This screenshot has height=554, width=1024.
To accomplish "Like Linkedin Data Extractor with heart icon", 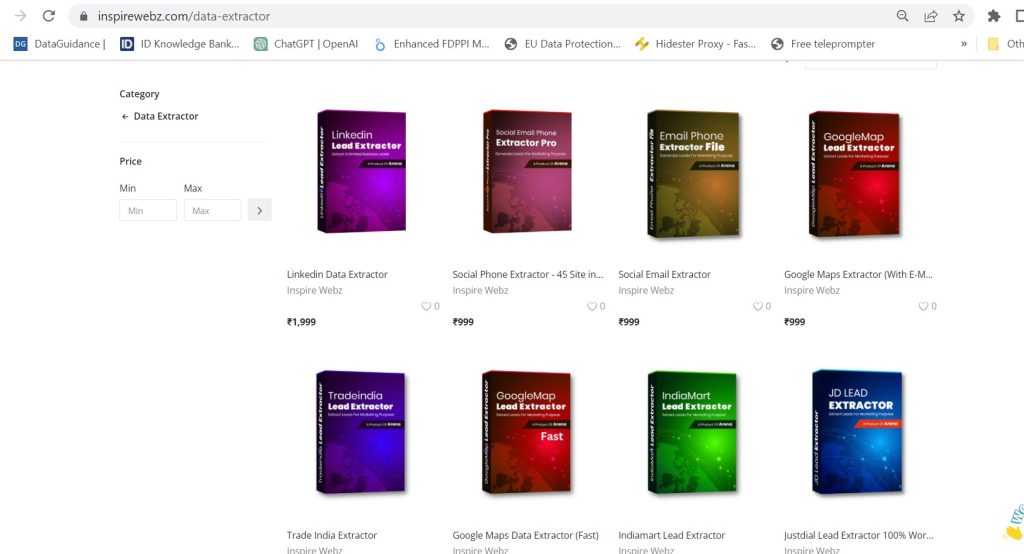I will click(x=426, y=306).
